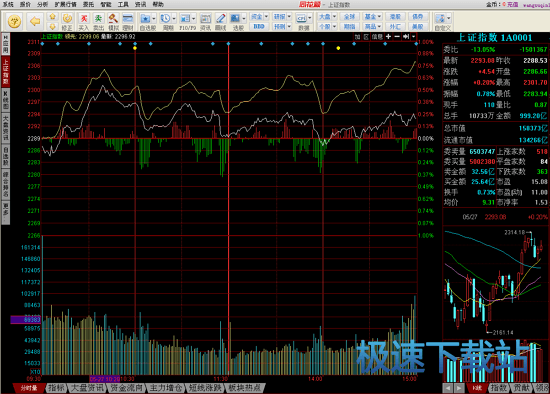
Task: Click the yellow back arrow icon
Action: [x=35, y=21]
